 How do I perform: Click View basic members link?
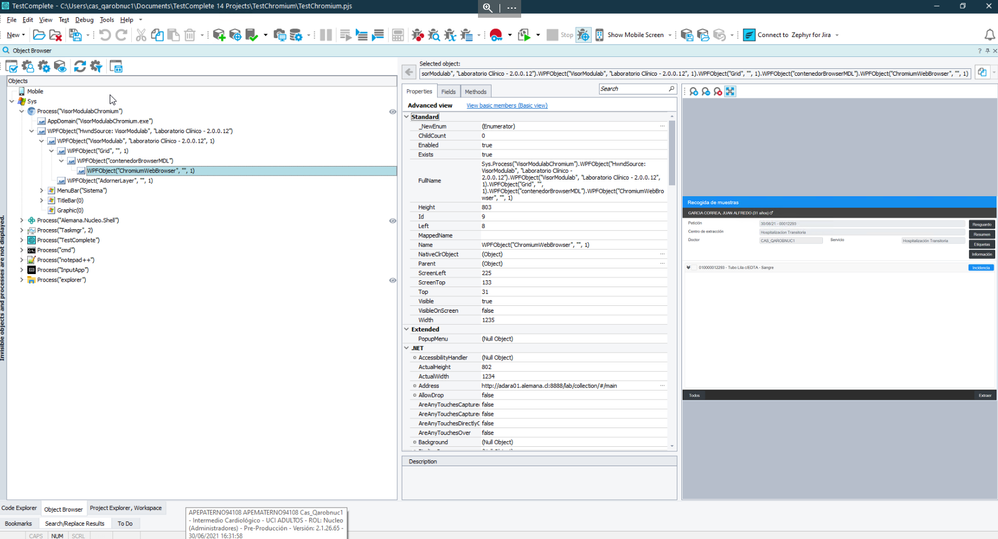[x=506, y=105]
